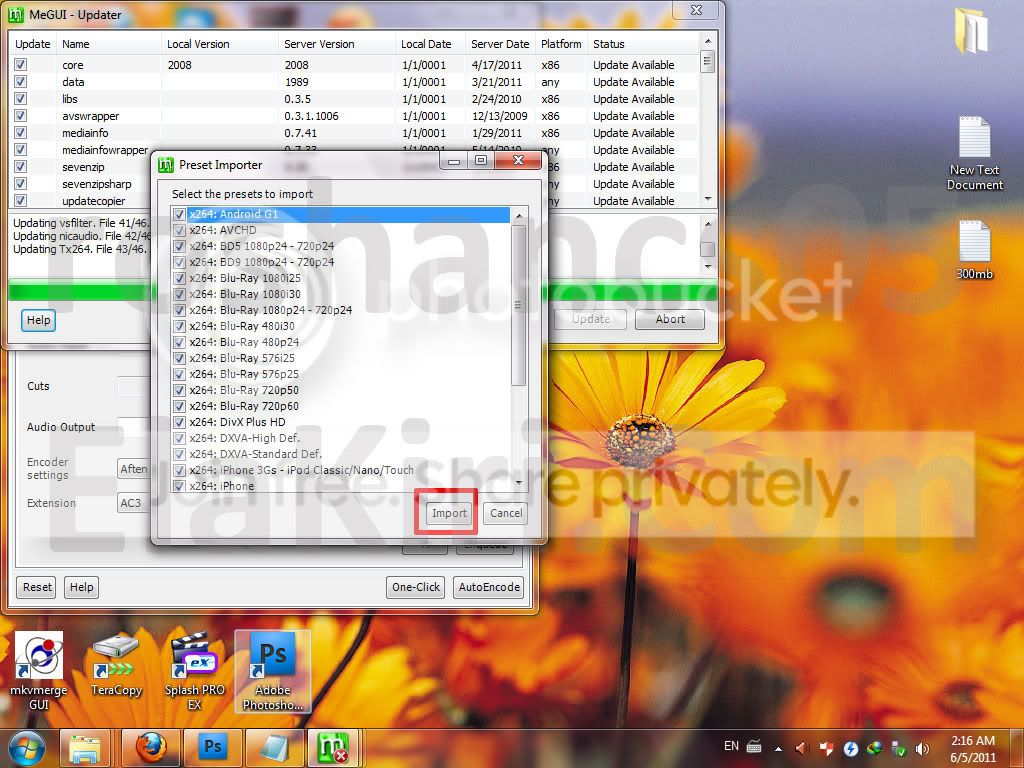Viewport: 1024px width, 768px height.
Task: Click the Reset button in MeGUI main window
Action: point(37,587)
